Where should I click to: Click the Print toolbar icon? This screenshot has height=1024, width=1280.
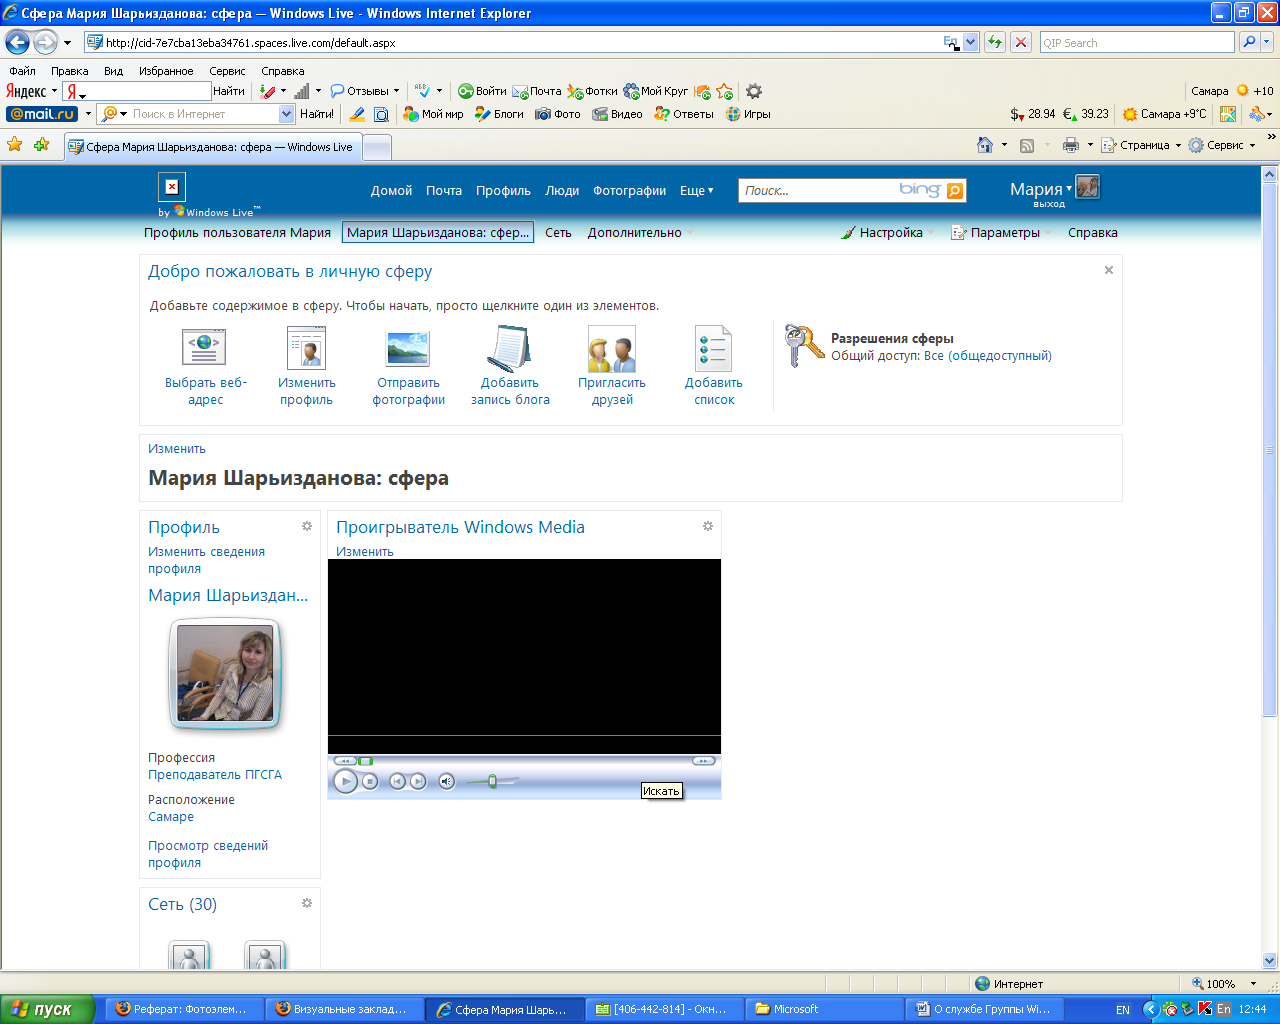click(1071, 145)
